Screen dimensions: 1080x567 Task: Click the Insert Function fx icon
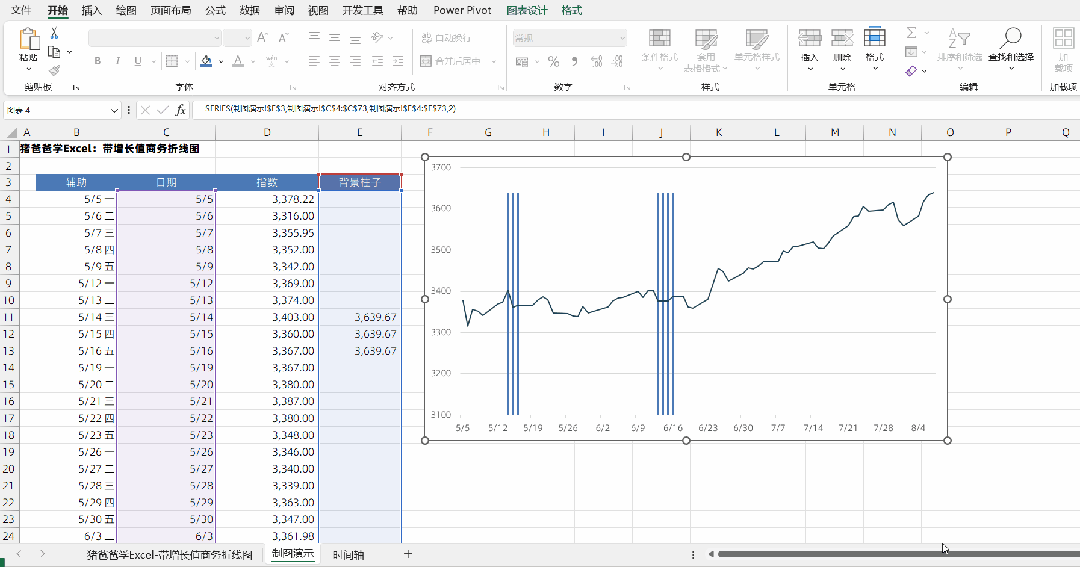pos(180,110)
